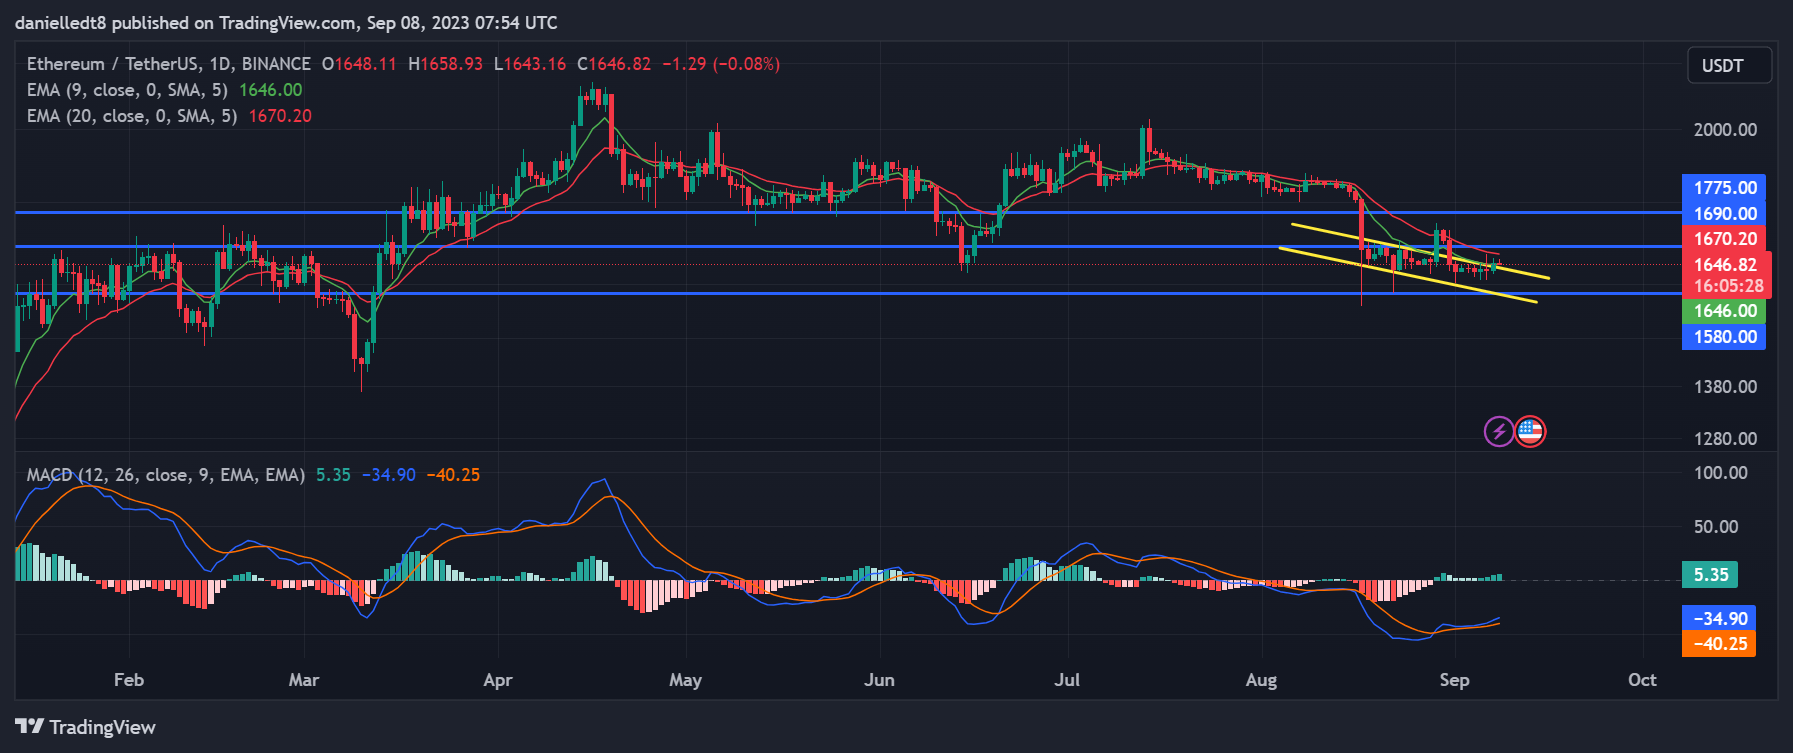Click the 2000.00 price axis label
Image resolution: width=1793 pixels, height=753 pixels.
coord(1725,130)
